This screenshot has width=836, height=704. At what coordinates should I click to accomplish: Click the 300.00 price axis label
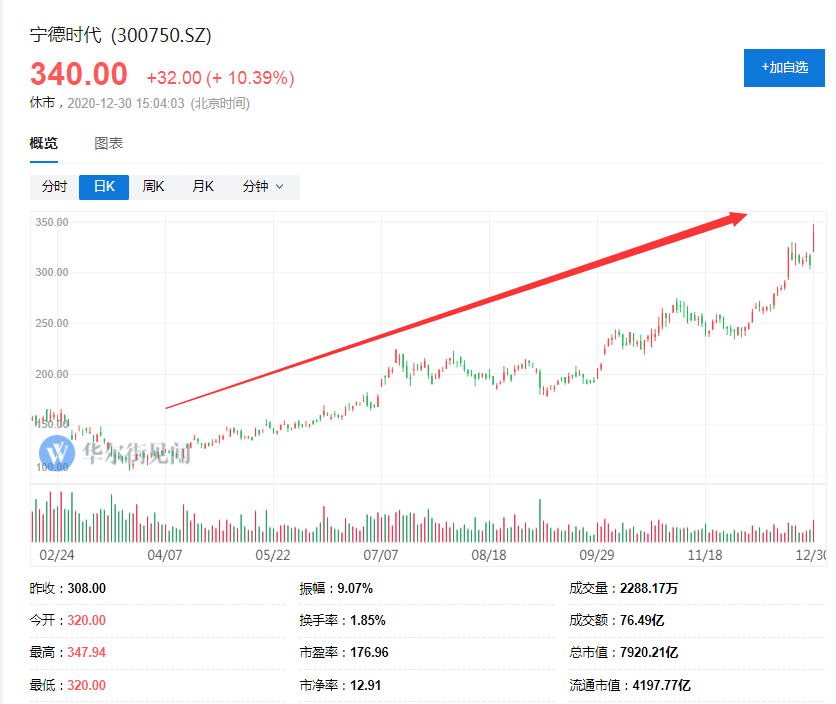coord(52,273)
